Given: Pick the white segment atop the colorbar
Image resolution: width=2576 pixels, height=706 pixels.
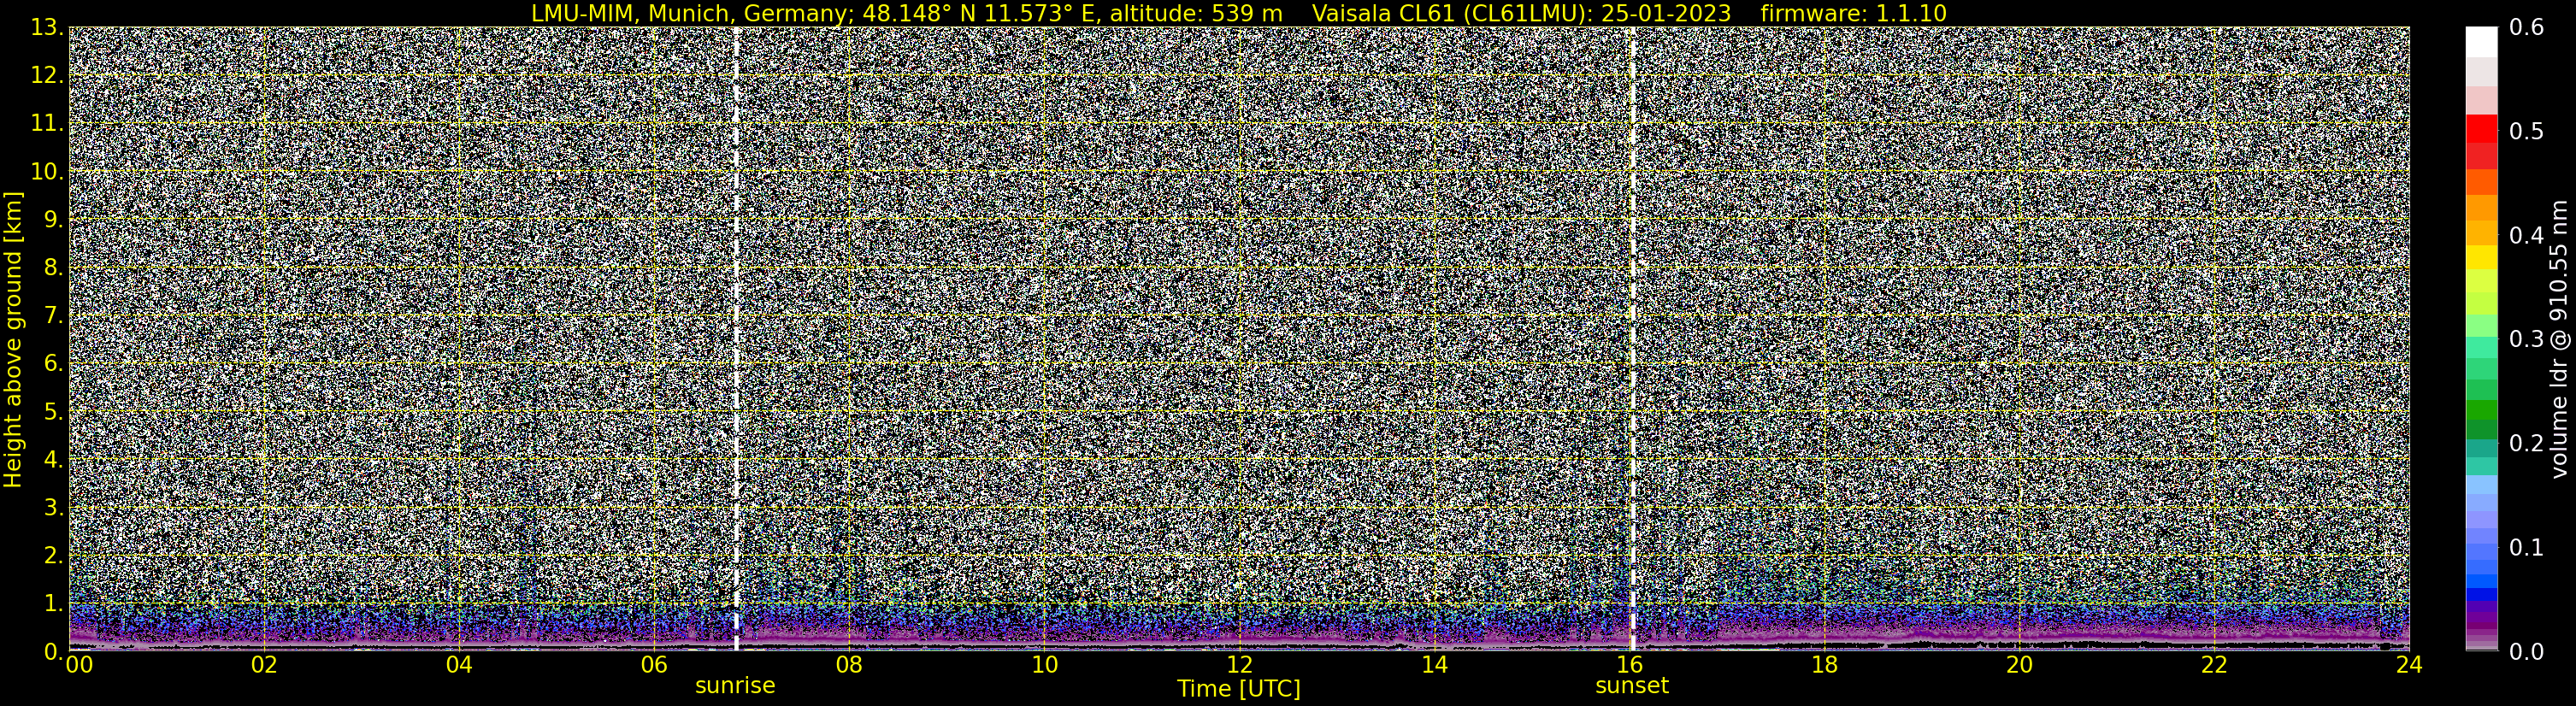Looking at the screenshot, I should click(2481, 42).
